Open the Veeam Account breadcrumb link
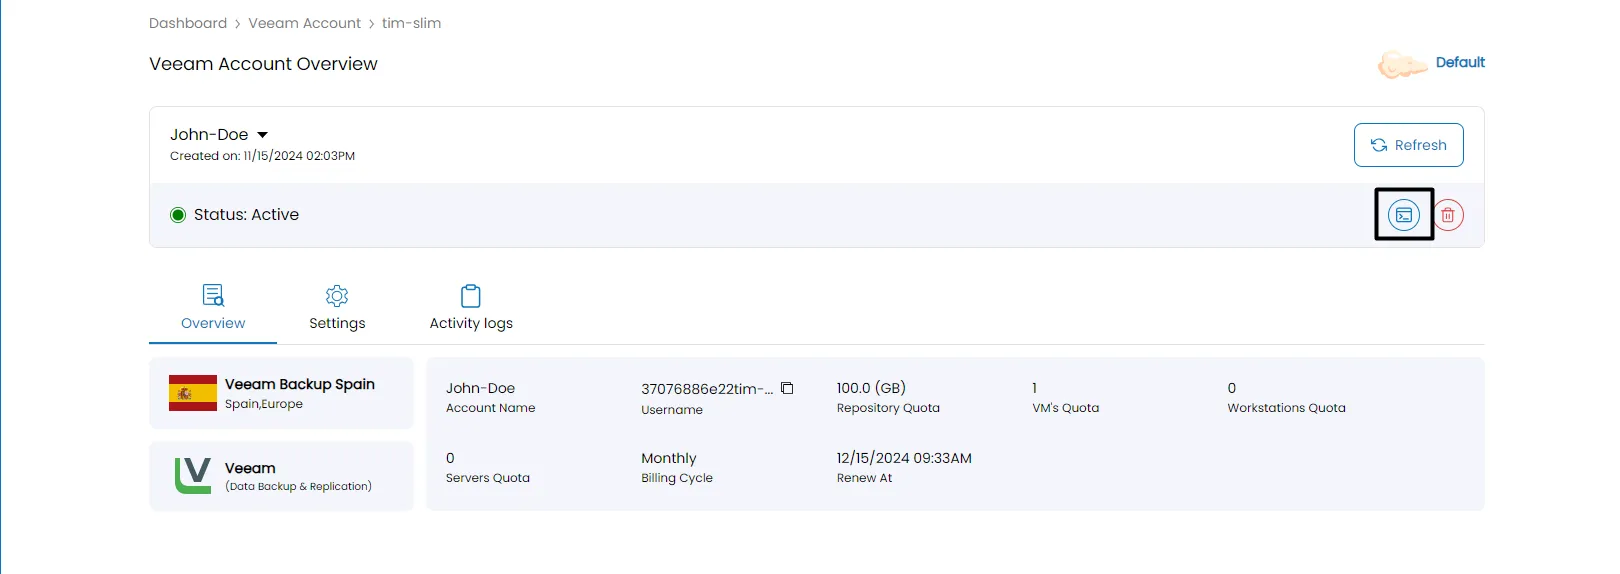Image resolution: width=1620 pixels, height=574 pixels. pyautogui.click(x=304, y=23)
